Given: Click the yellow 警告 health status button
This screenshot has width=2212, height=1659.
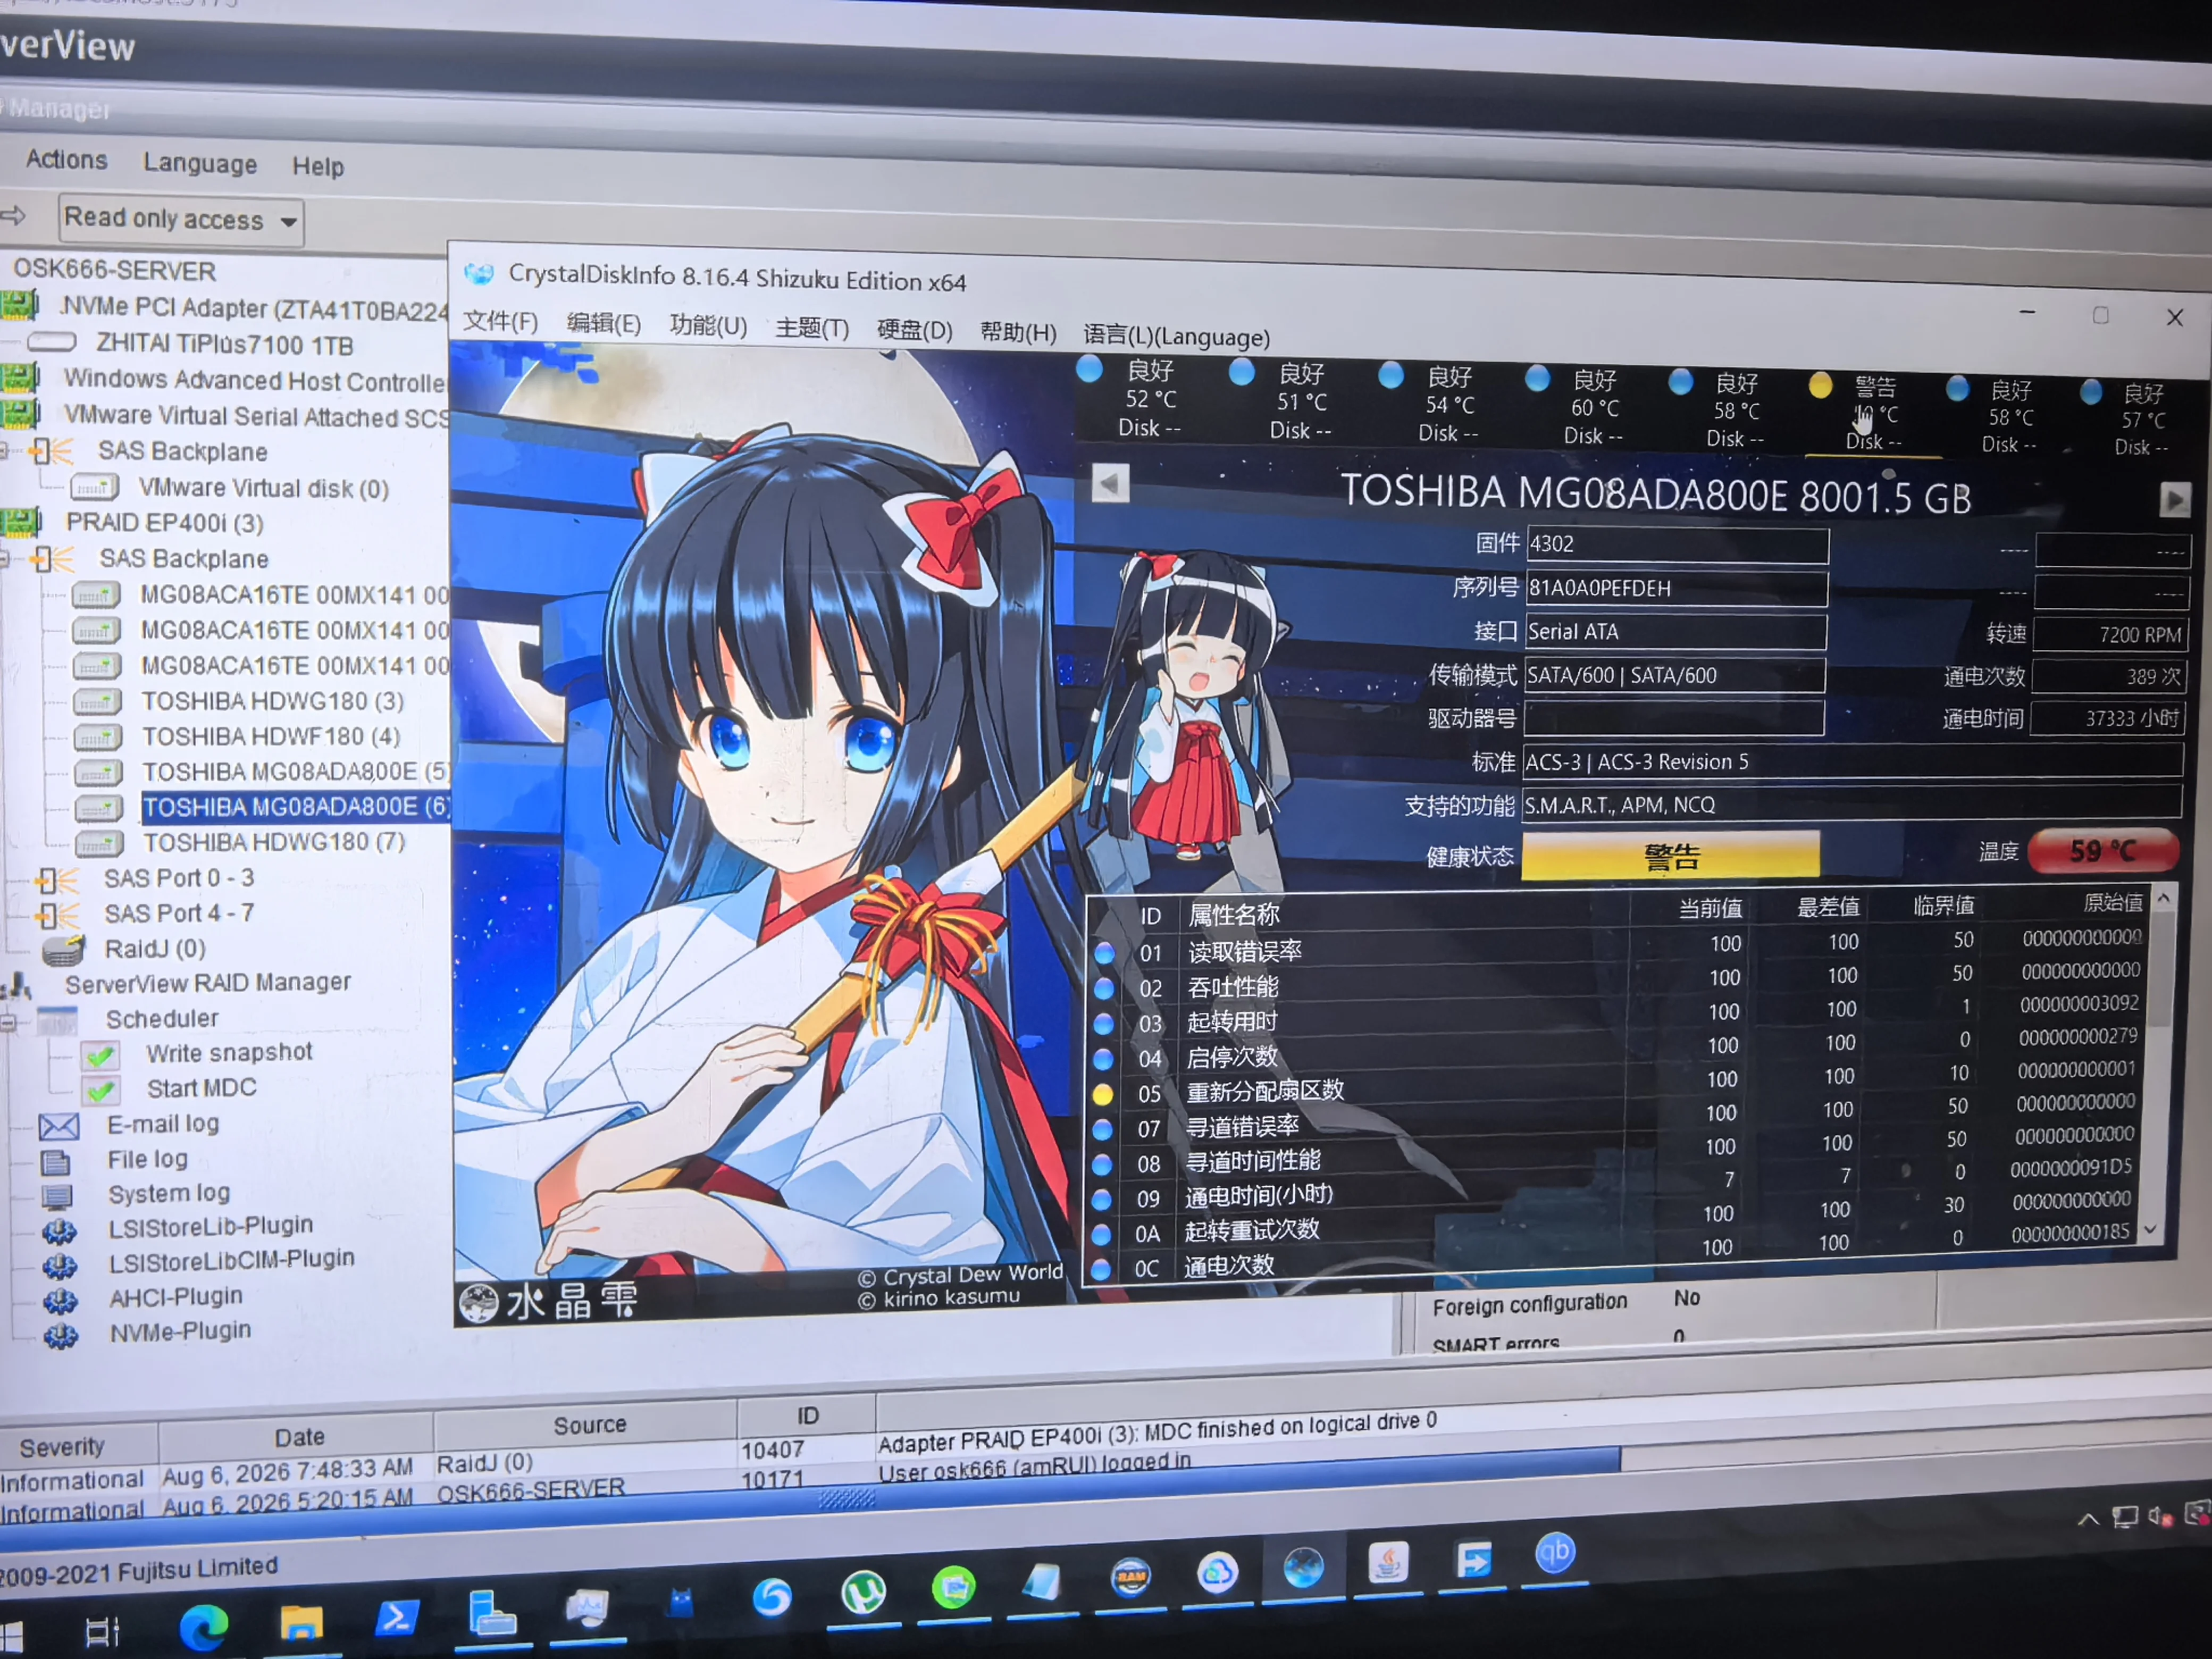Looking at the screenshot, I should (1670, 856).
